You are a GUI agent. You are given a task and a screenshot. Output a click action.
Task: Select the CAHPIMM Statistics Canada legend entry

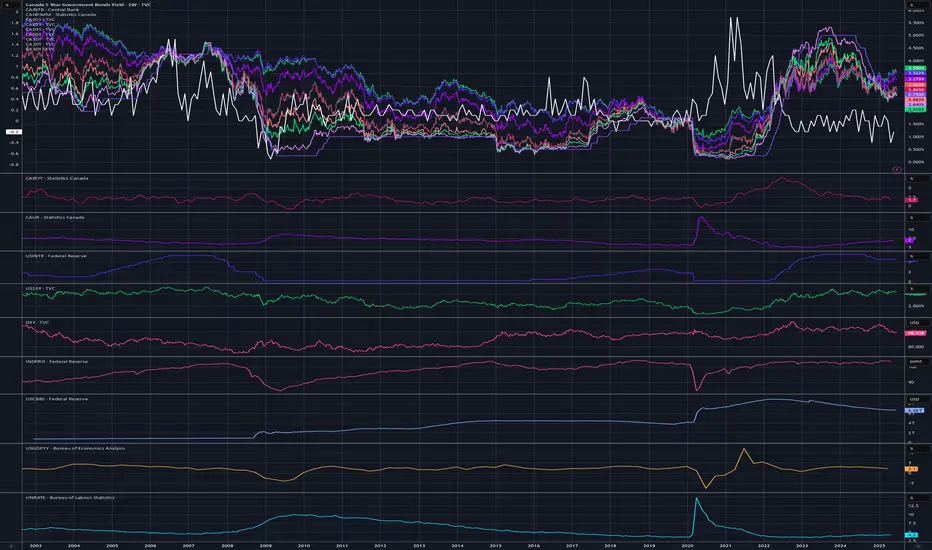[61, 14]
